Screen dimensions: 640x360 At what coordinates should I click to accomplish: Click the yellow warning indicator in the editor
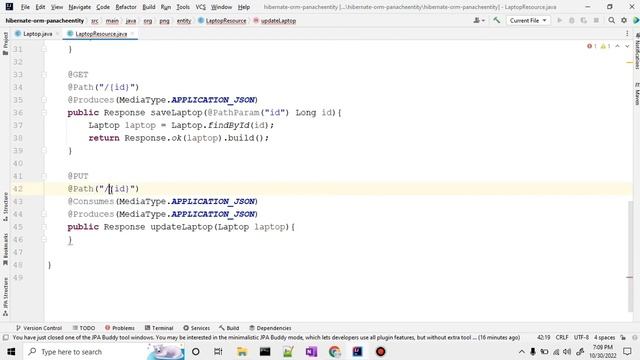point(605,46)
